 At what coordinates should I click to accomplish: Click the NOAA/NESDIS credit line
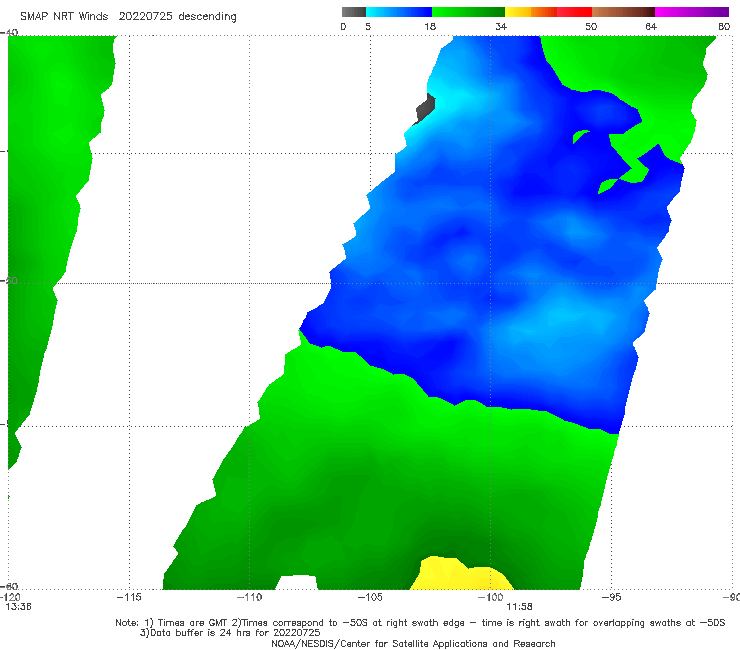point(413,643)
